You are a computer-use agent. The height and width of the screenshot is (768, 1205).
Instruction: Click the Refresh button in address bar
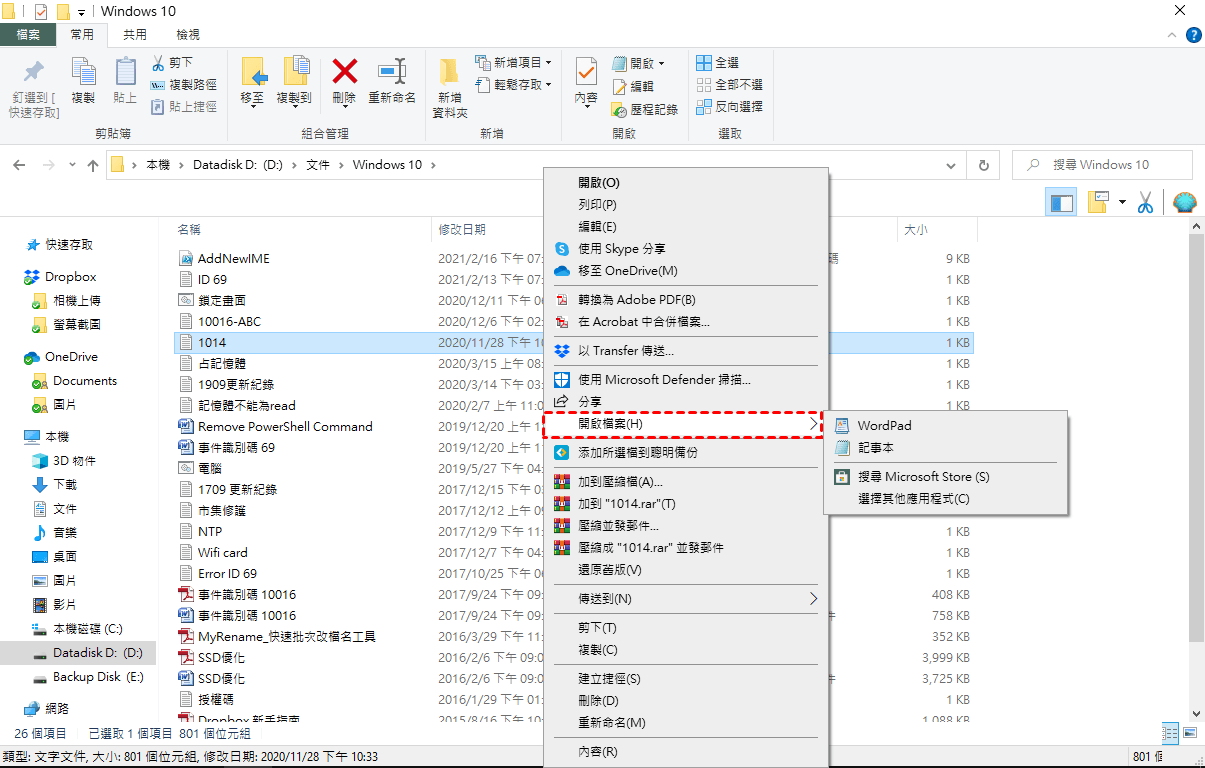984,165
